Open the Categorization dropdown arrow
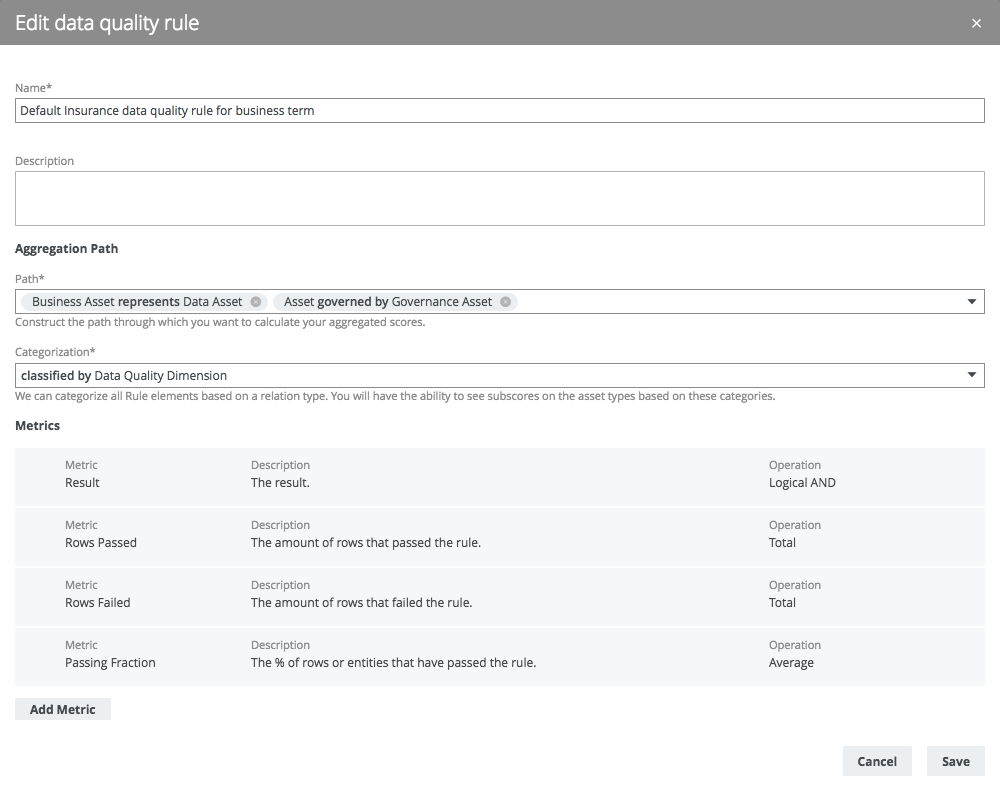Screen dimensions: 1000x790 971,375
